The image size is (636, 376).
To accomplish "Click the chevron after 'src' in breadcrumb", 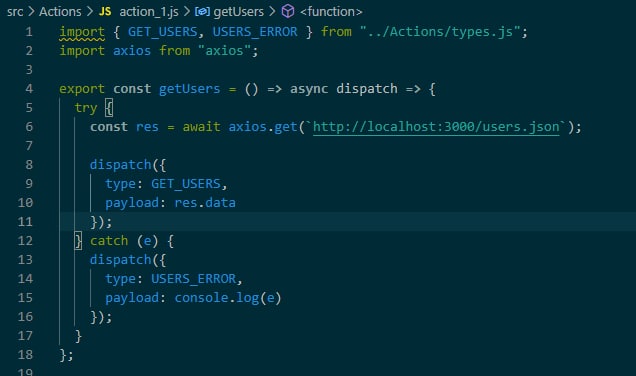I will tap(31, 12).
